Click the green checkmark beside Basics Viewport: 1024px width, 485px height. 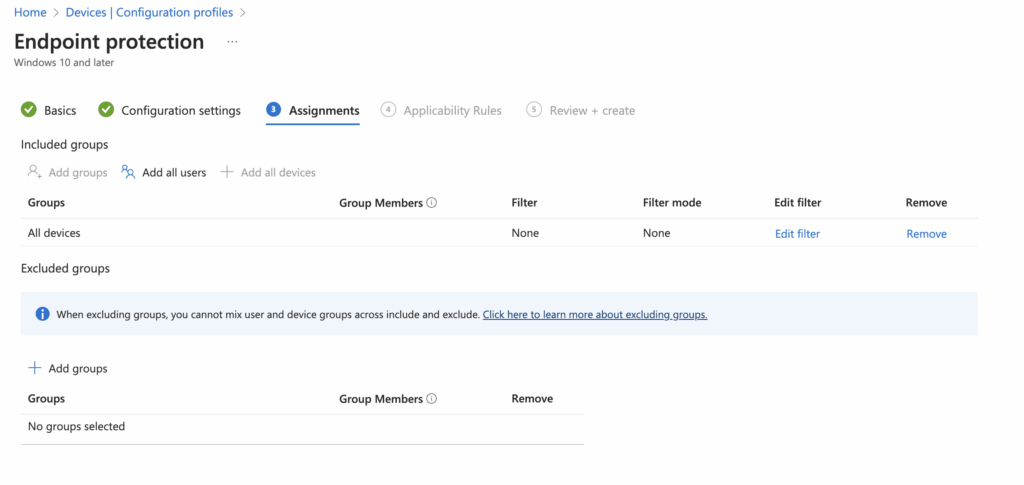coord(29,110)
